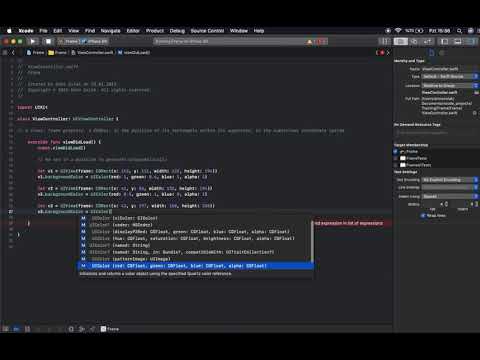Select UIColor(coder:) completion

click(x=196, y=225)
